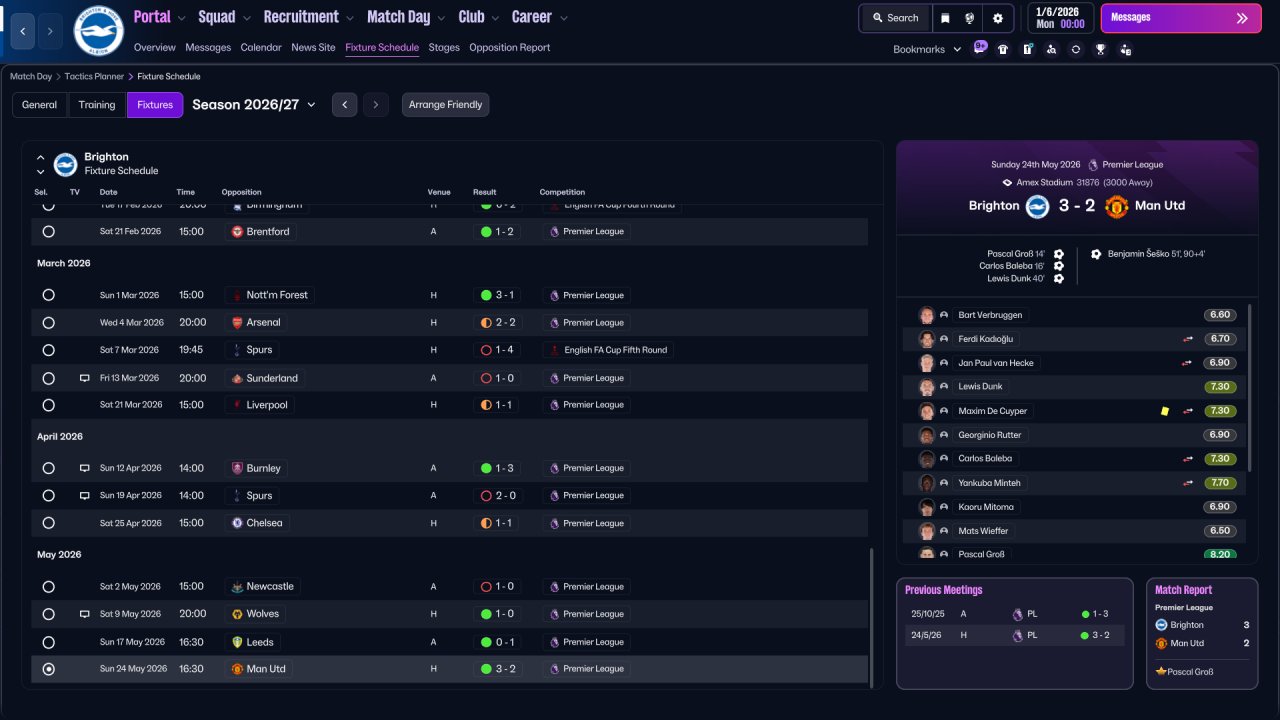This screenshot has width=1280, height=720.
Task: Click Bart Verbruggen's player portrait
Action: [927, 315]
